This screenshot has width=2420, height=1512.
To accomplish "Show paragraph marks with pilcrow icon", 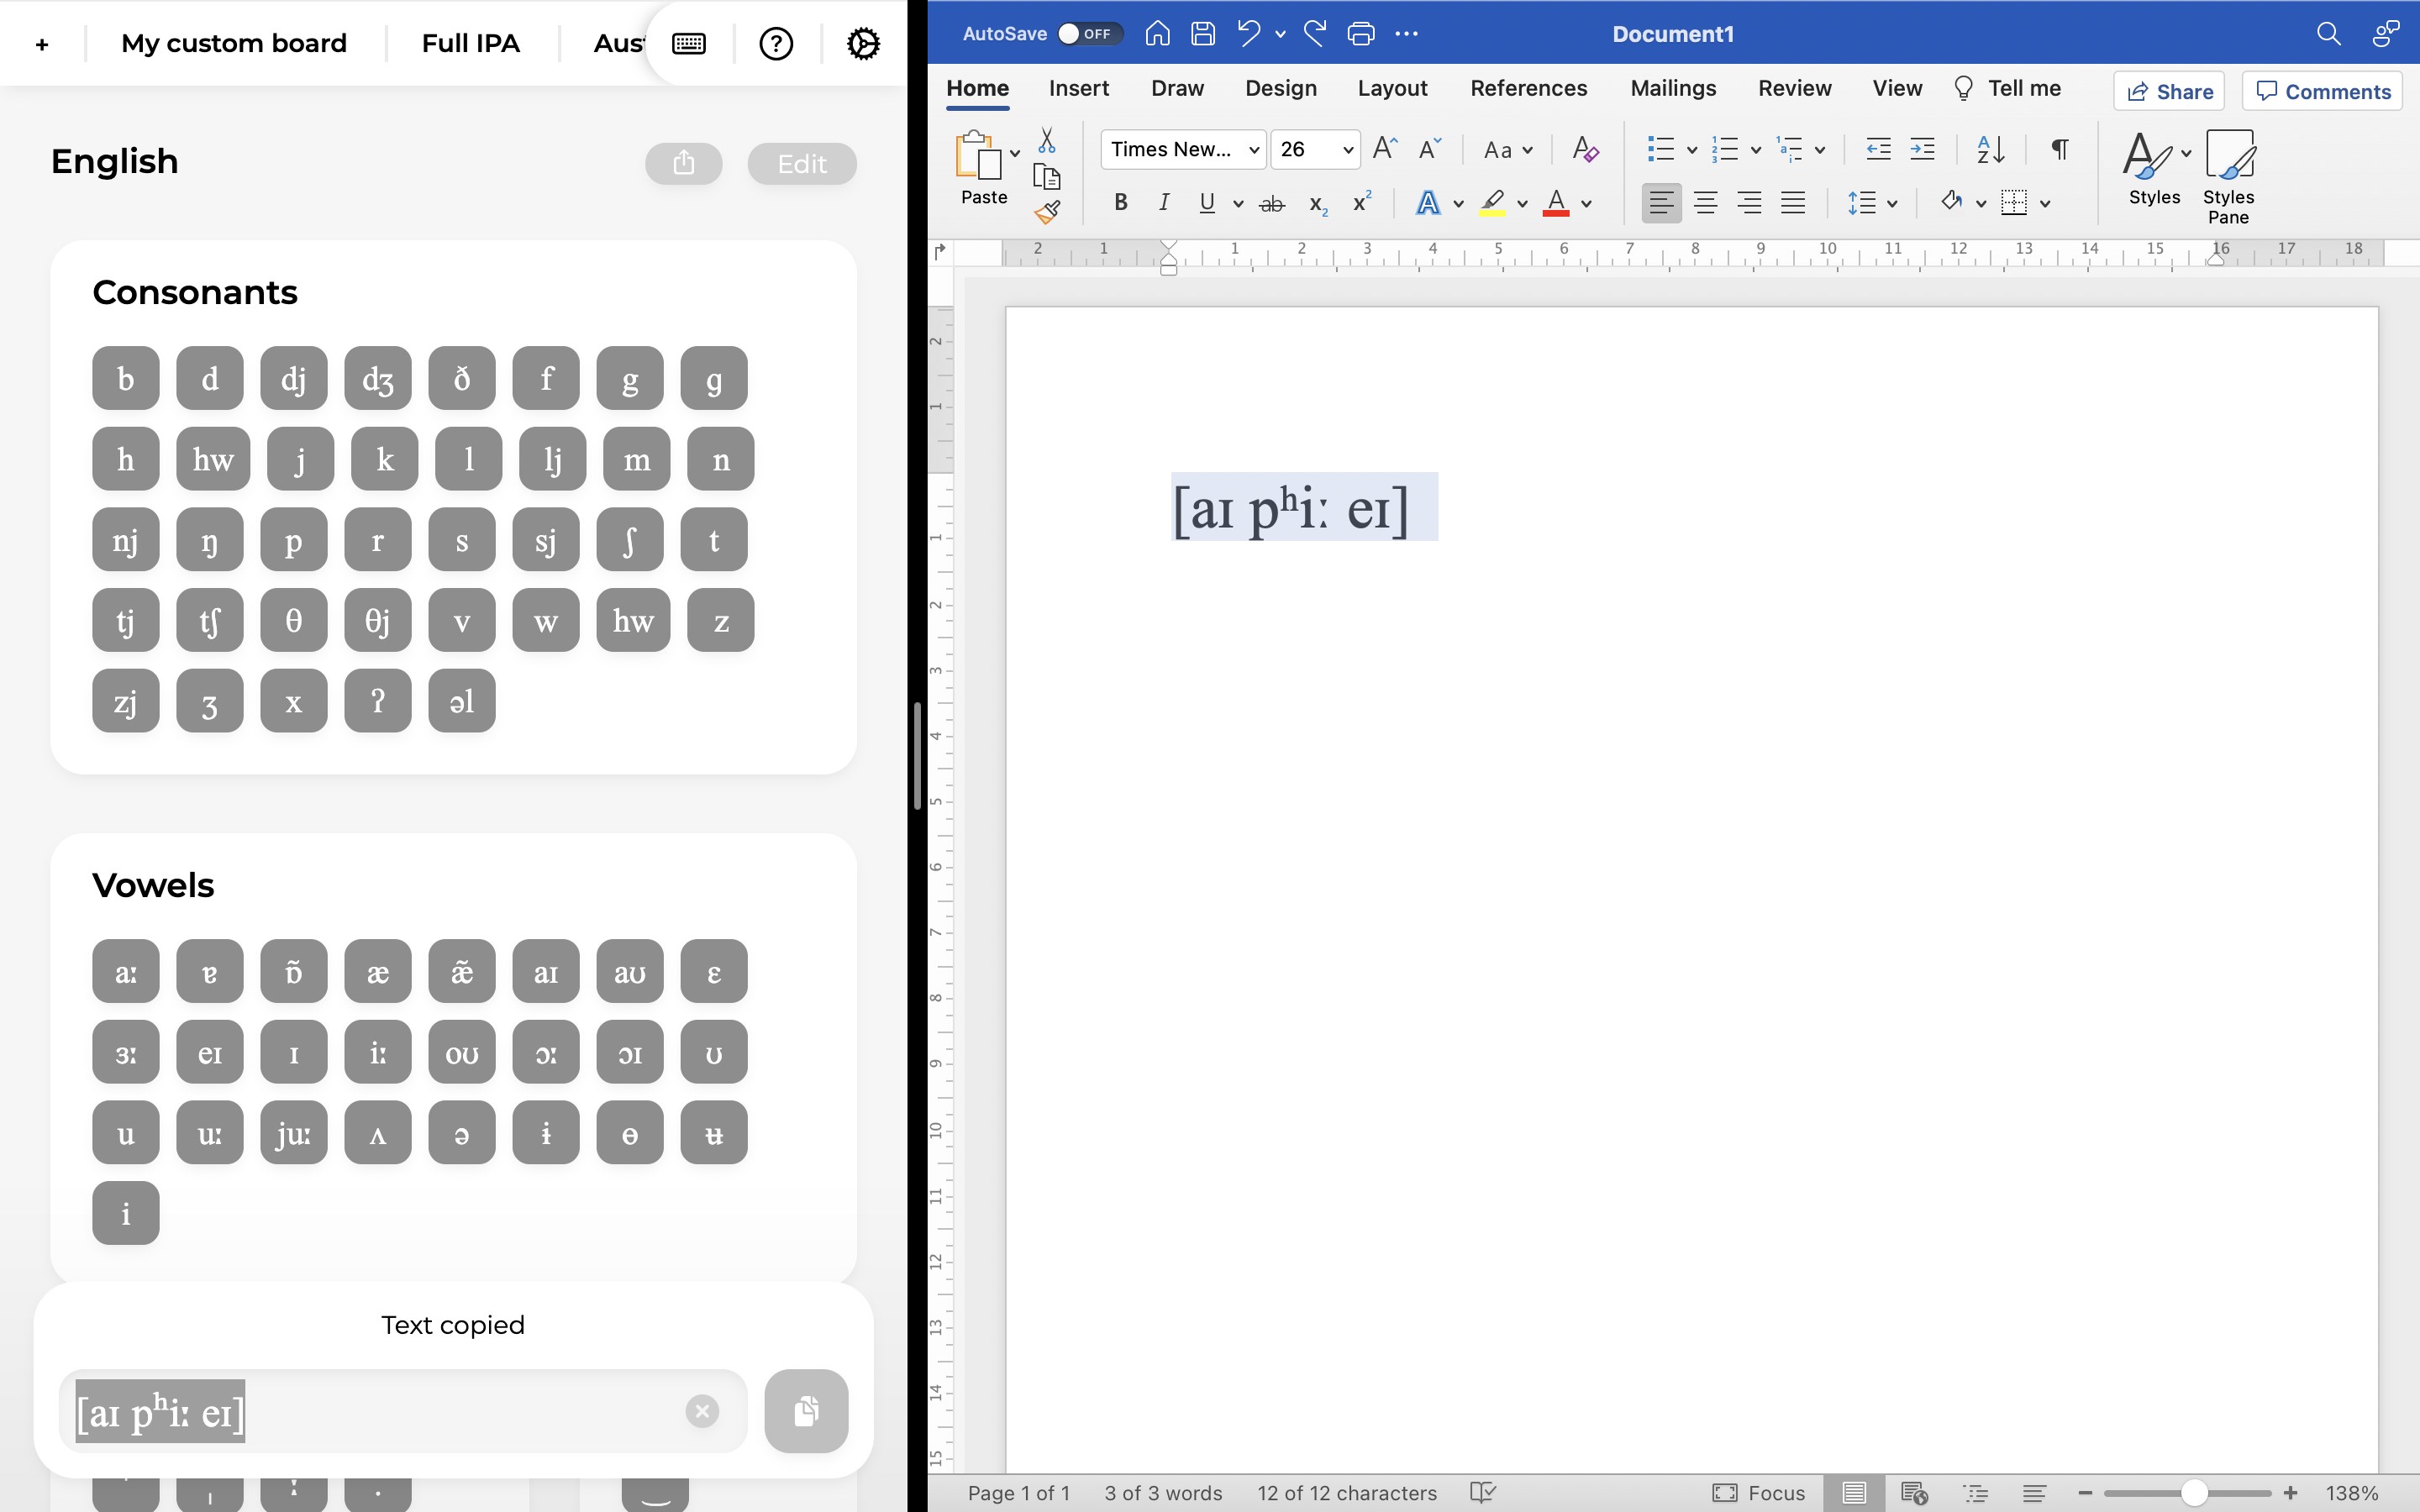I will (2059, 150).
